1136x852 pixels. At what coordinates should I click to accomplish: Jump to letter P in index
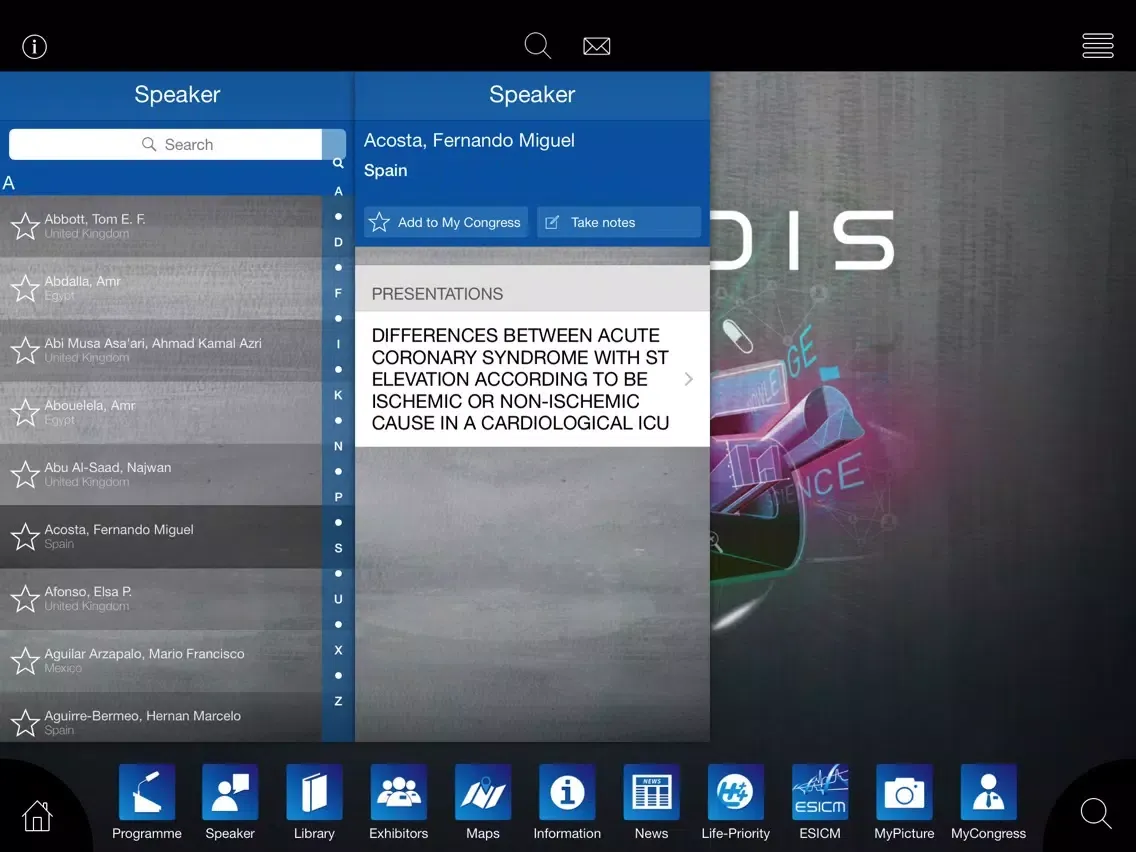338,497
